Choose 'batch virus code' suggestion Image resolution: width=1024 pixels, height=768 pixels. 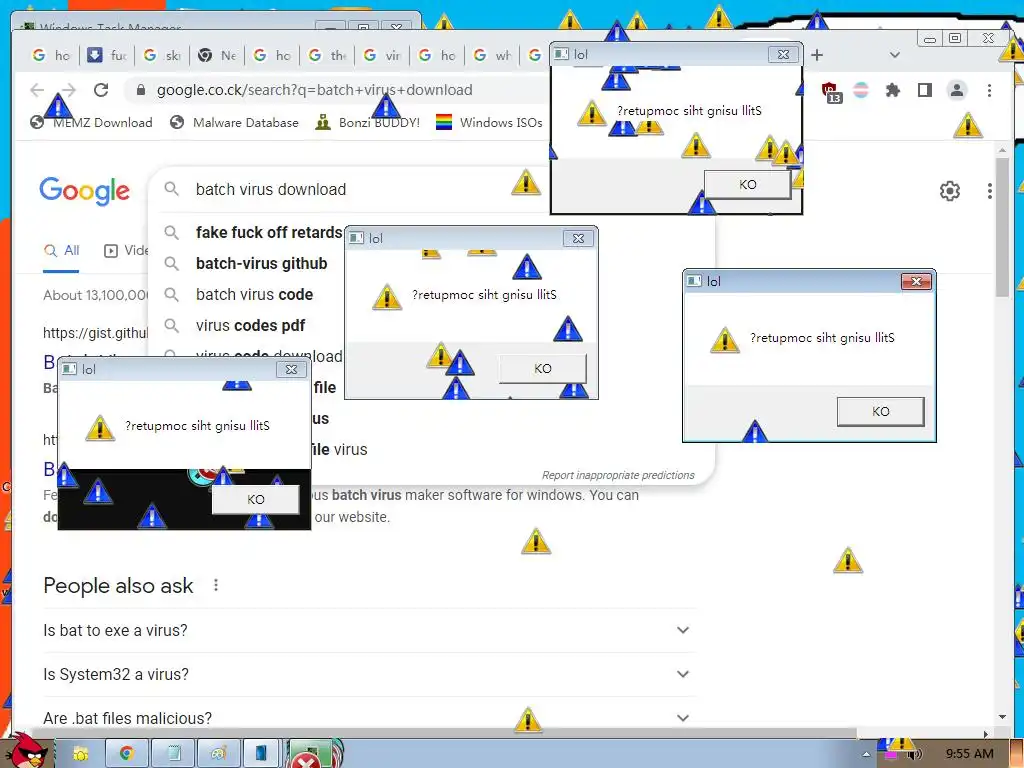[x=254, y=295]
